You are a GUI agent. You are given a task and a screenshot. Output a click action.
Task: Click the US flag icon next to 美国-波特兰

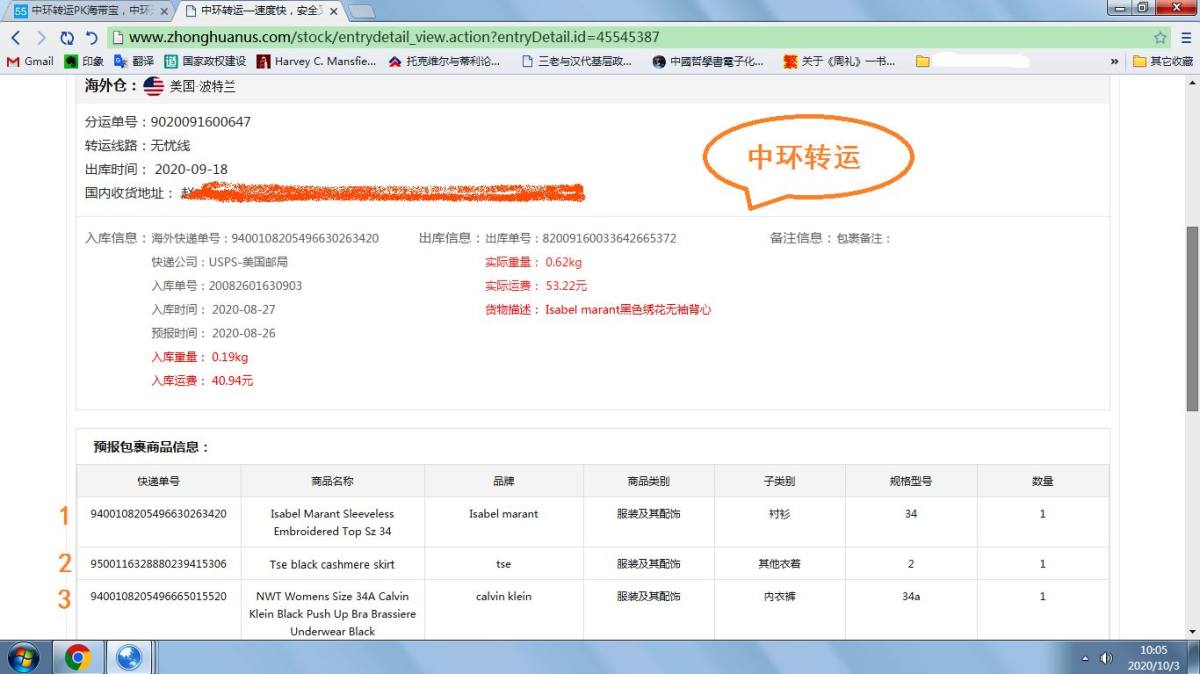(153, 86)
